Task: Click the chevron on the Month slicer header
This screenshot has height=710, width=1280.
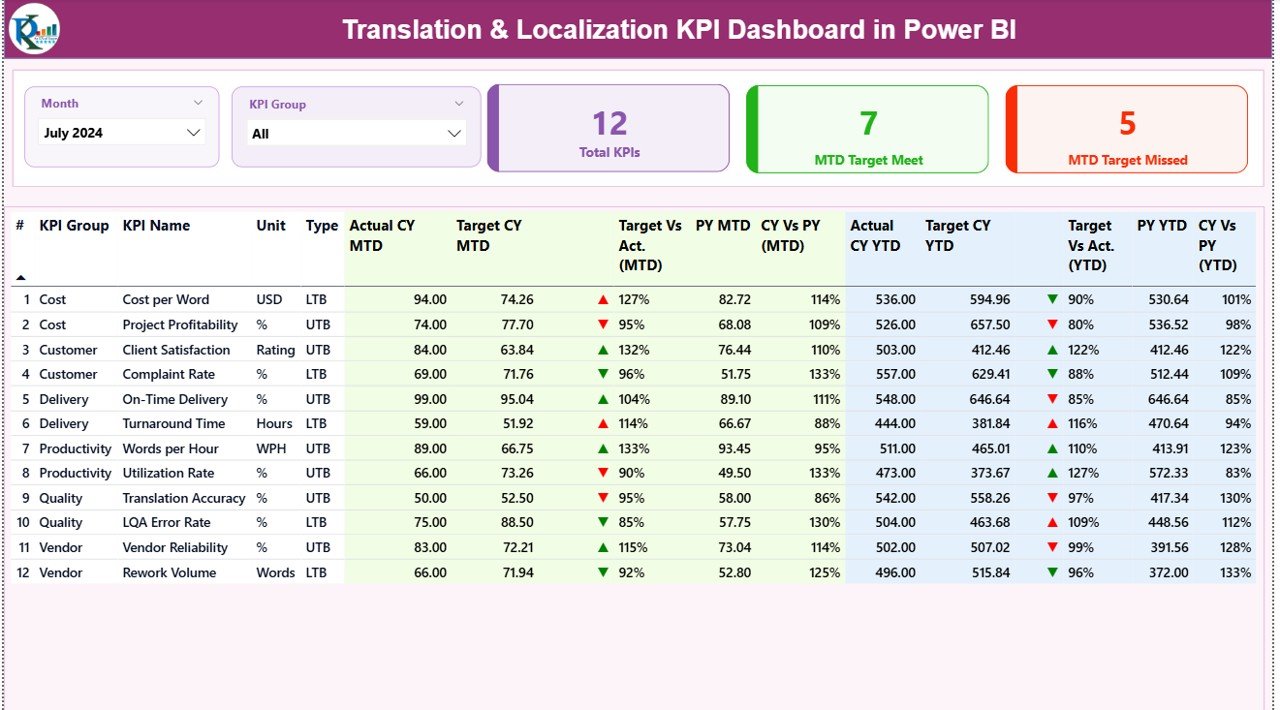Action: point(198,103)
